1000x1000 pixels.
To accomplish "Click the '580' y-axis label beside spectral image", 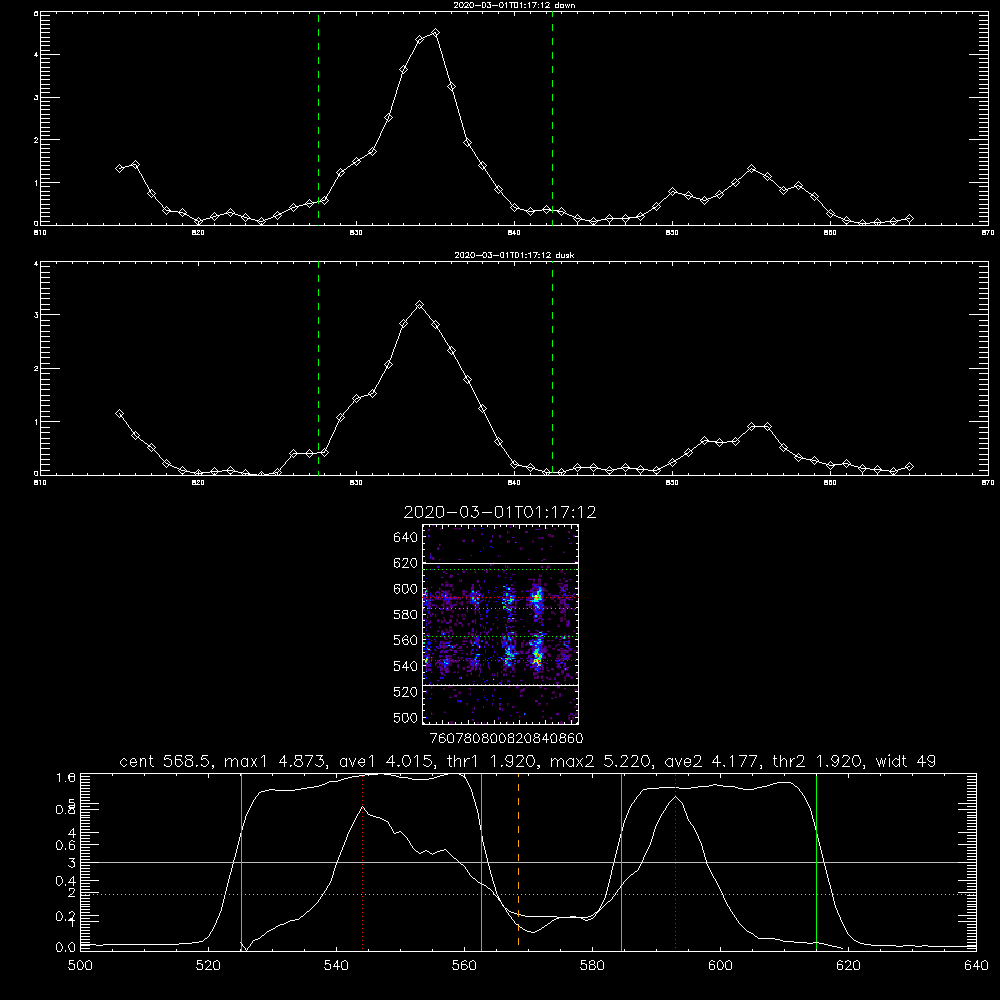I will pyautogui.click(x=405, y=615).
